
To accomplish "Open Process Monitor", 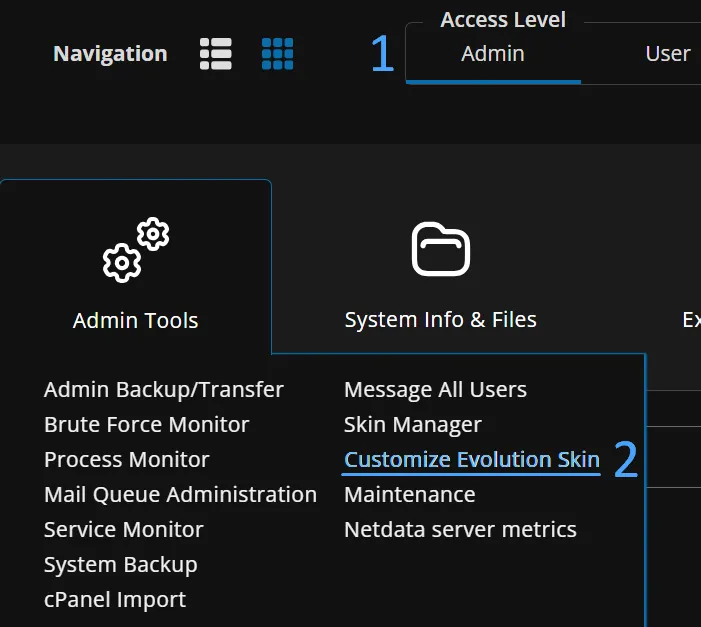I will 127,459.
